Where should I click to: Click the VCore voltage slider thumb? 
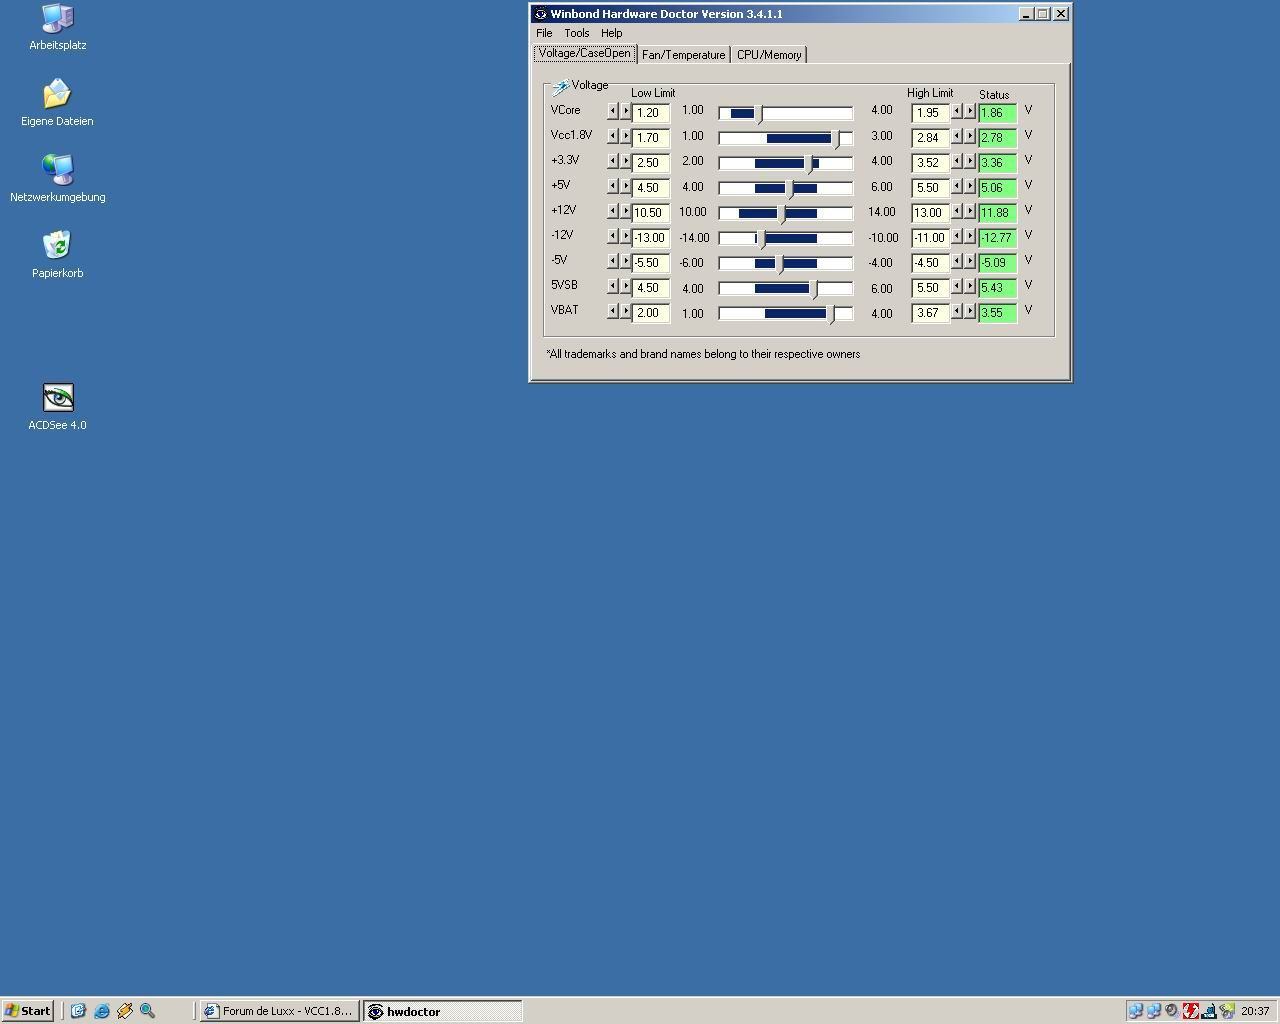760,114
